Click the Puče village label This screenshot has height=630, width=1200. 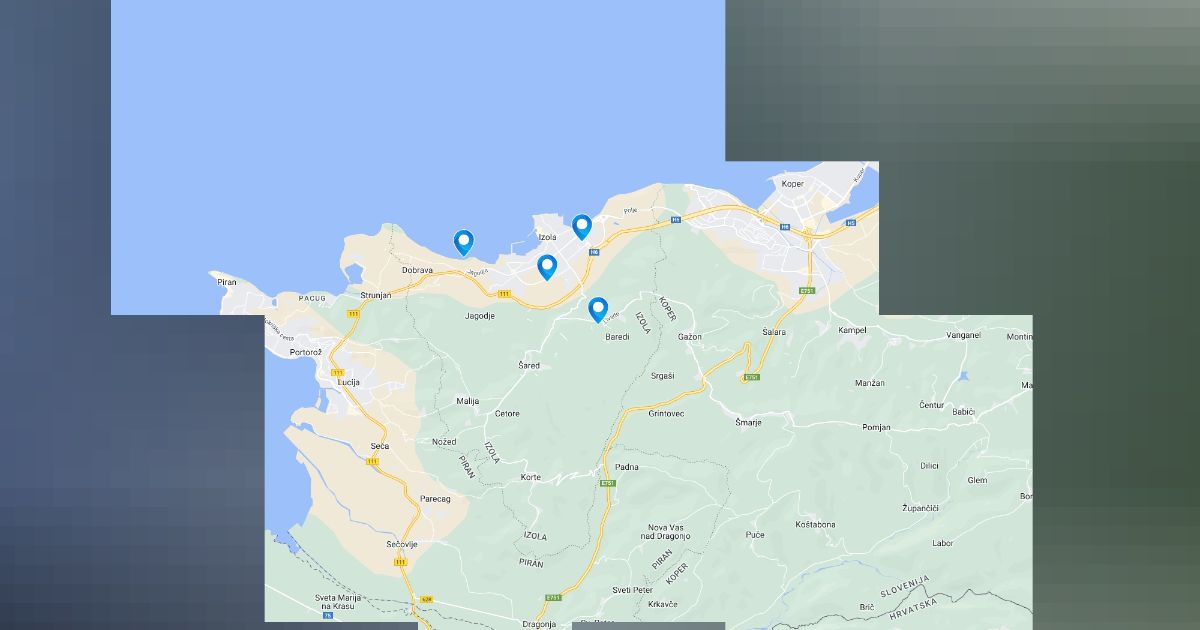tap(755, 535)
